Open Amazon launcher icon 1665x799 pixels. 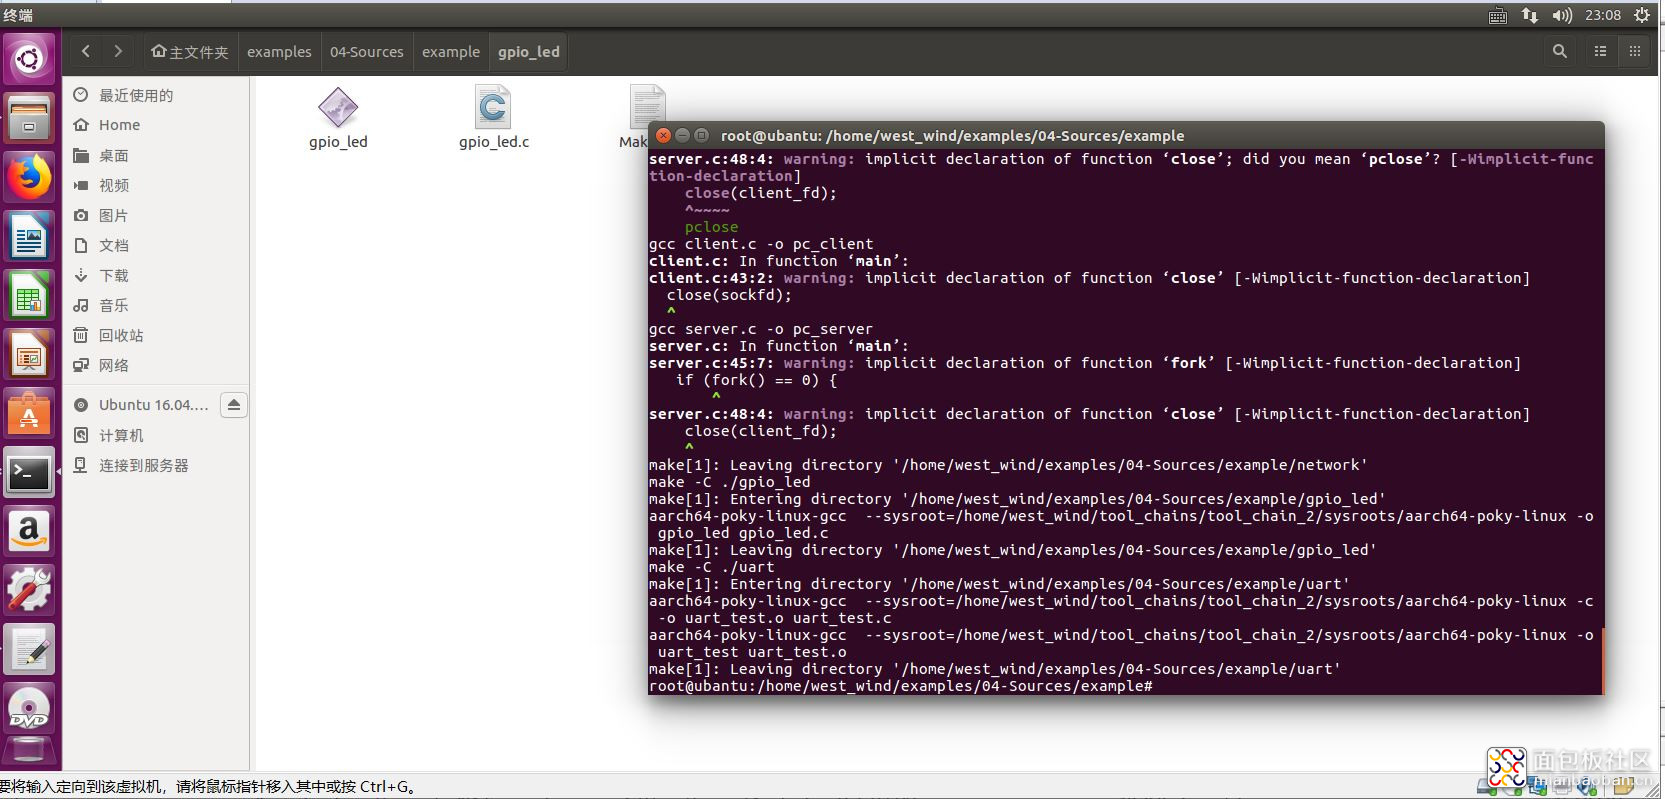tap(29, 531)
